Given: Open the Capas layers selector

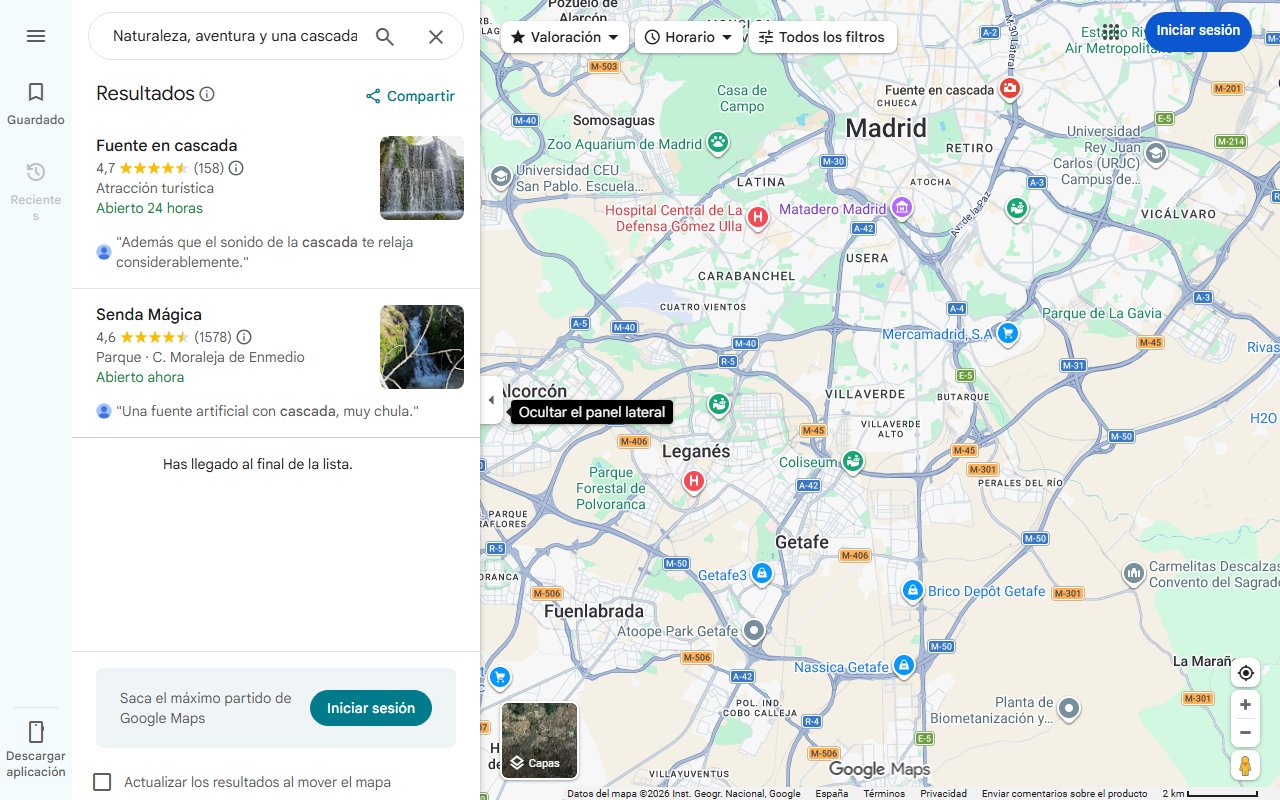Looking at the screenshot, I should click(539, 740).
